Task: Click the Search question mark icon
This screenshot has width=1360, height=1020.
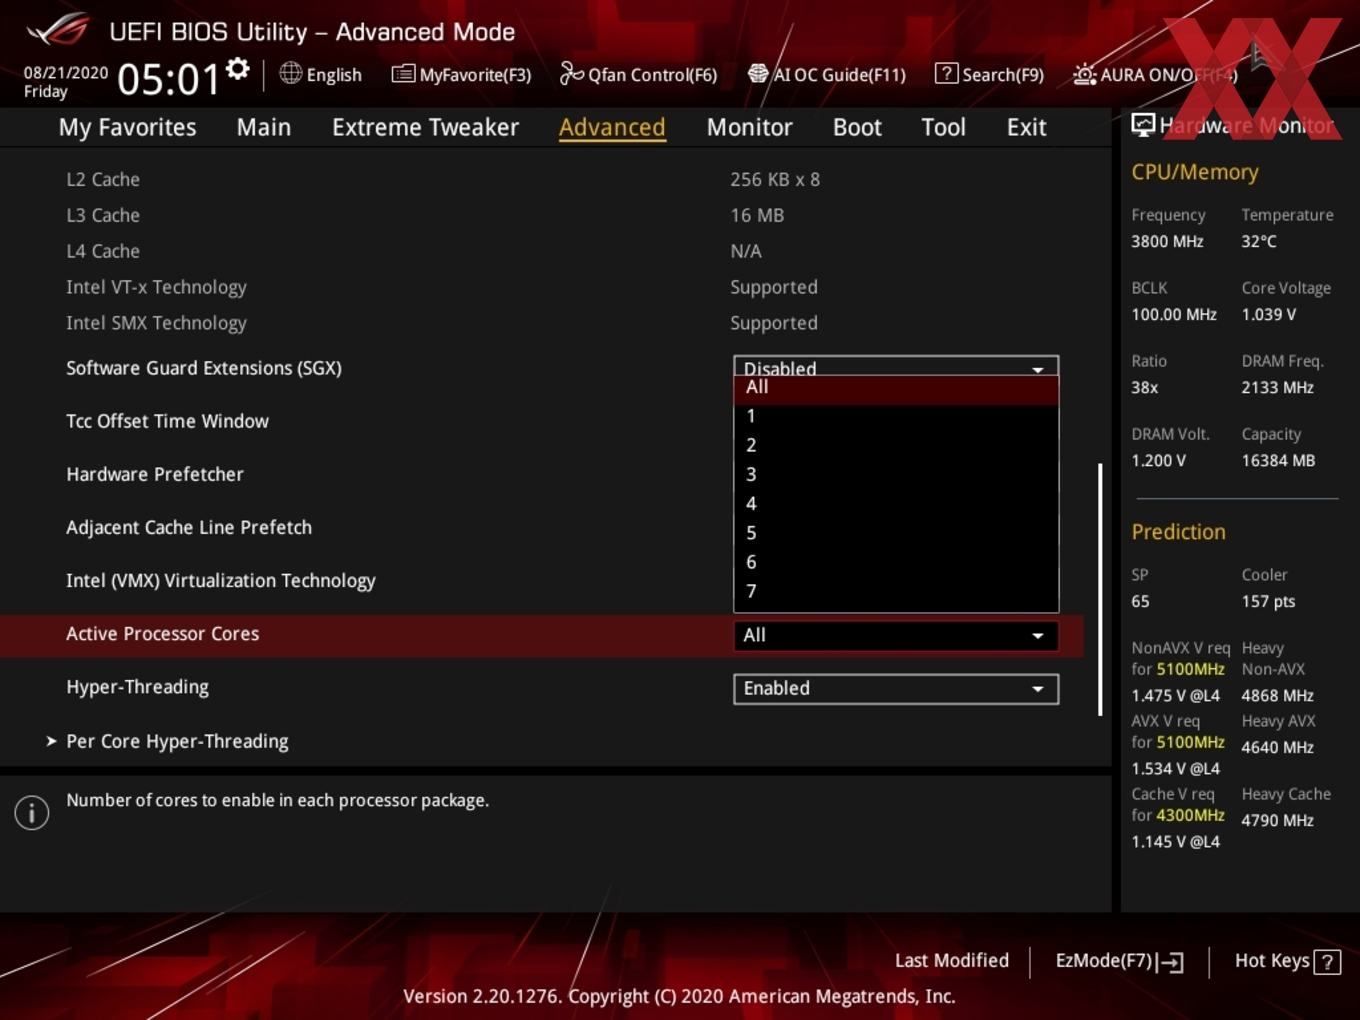Action: pos(945,74)
